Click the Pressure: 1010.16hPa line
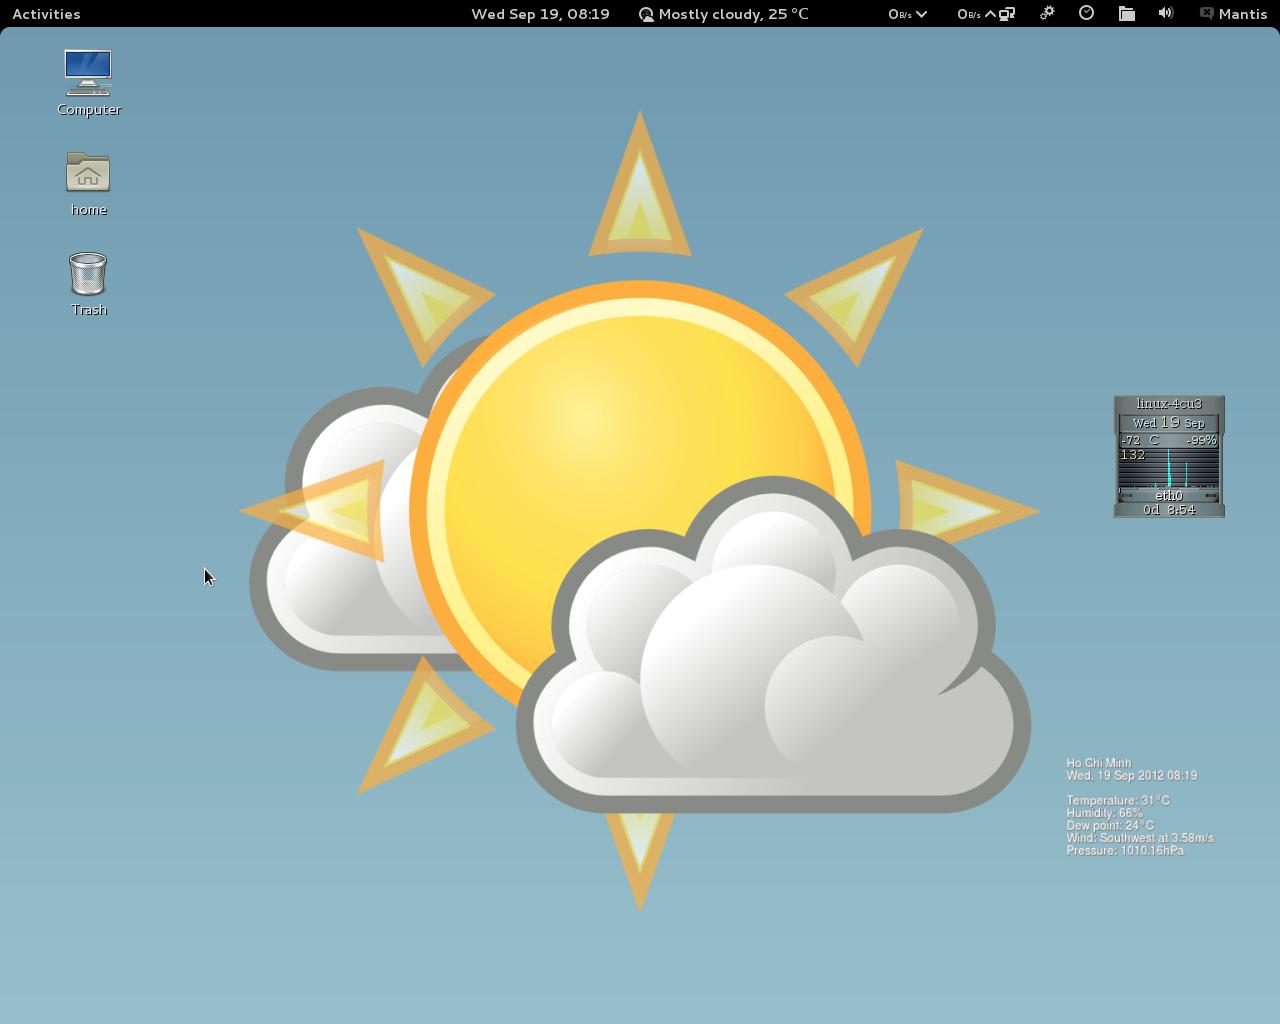 coord(1125,851)
